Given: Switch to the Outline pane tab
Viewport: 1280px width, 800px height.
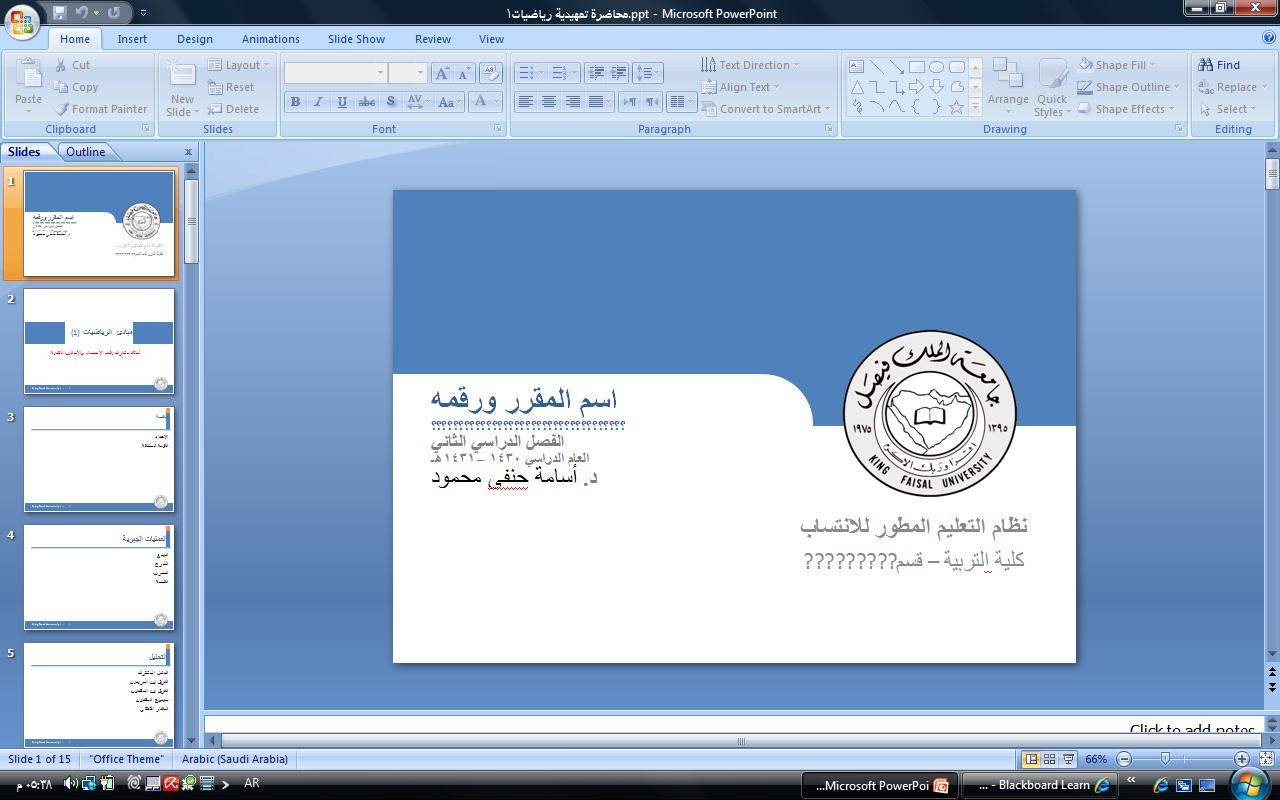Looking at the screenshot, I should pos(86,152).
